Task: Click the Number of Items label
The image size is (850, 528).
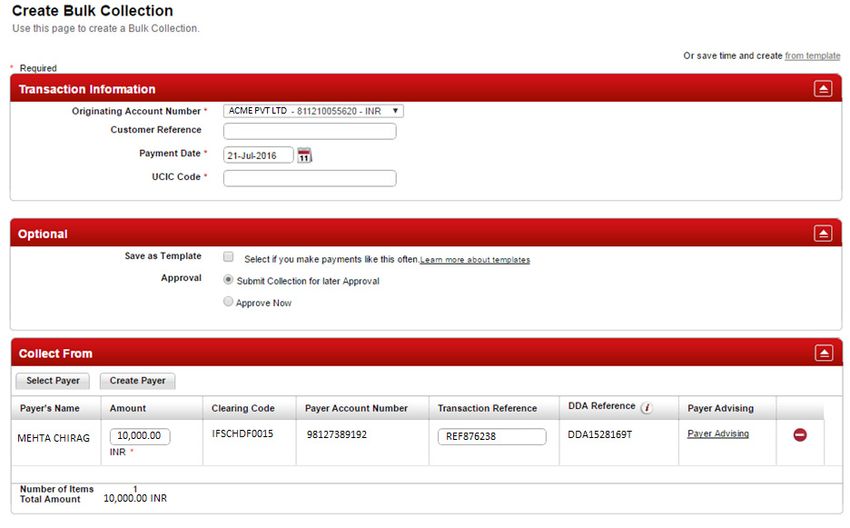Action: point(56,489)
